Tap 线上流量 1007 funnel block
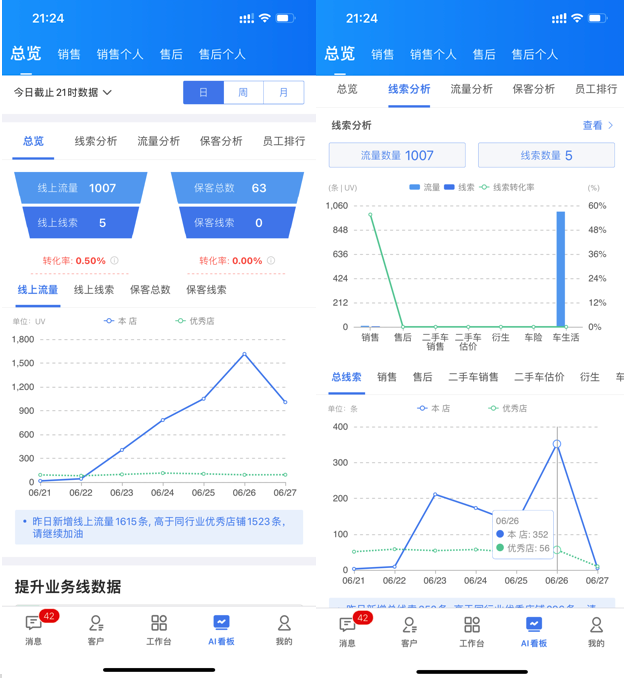 coord(81,188)
